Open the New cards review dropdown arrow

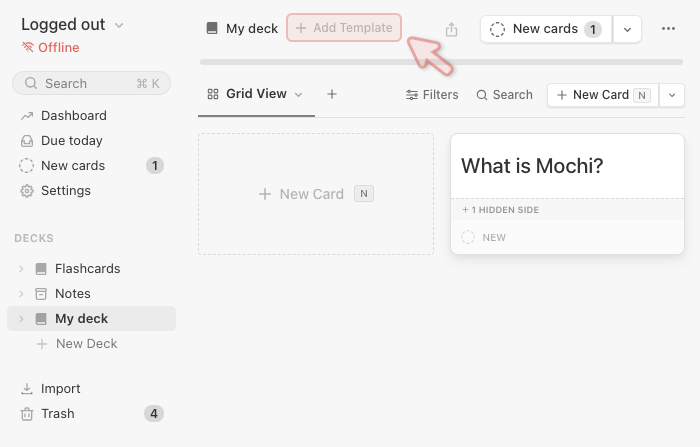coord(627,29)
